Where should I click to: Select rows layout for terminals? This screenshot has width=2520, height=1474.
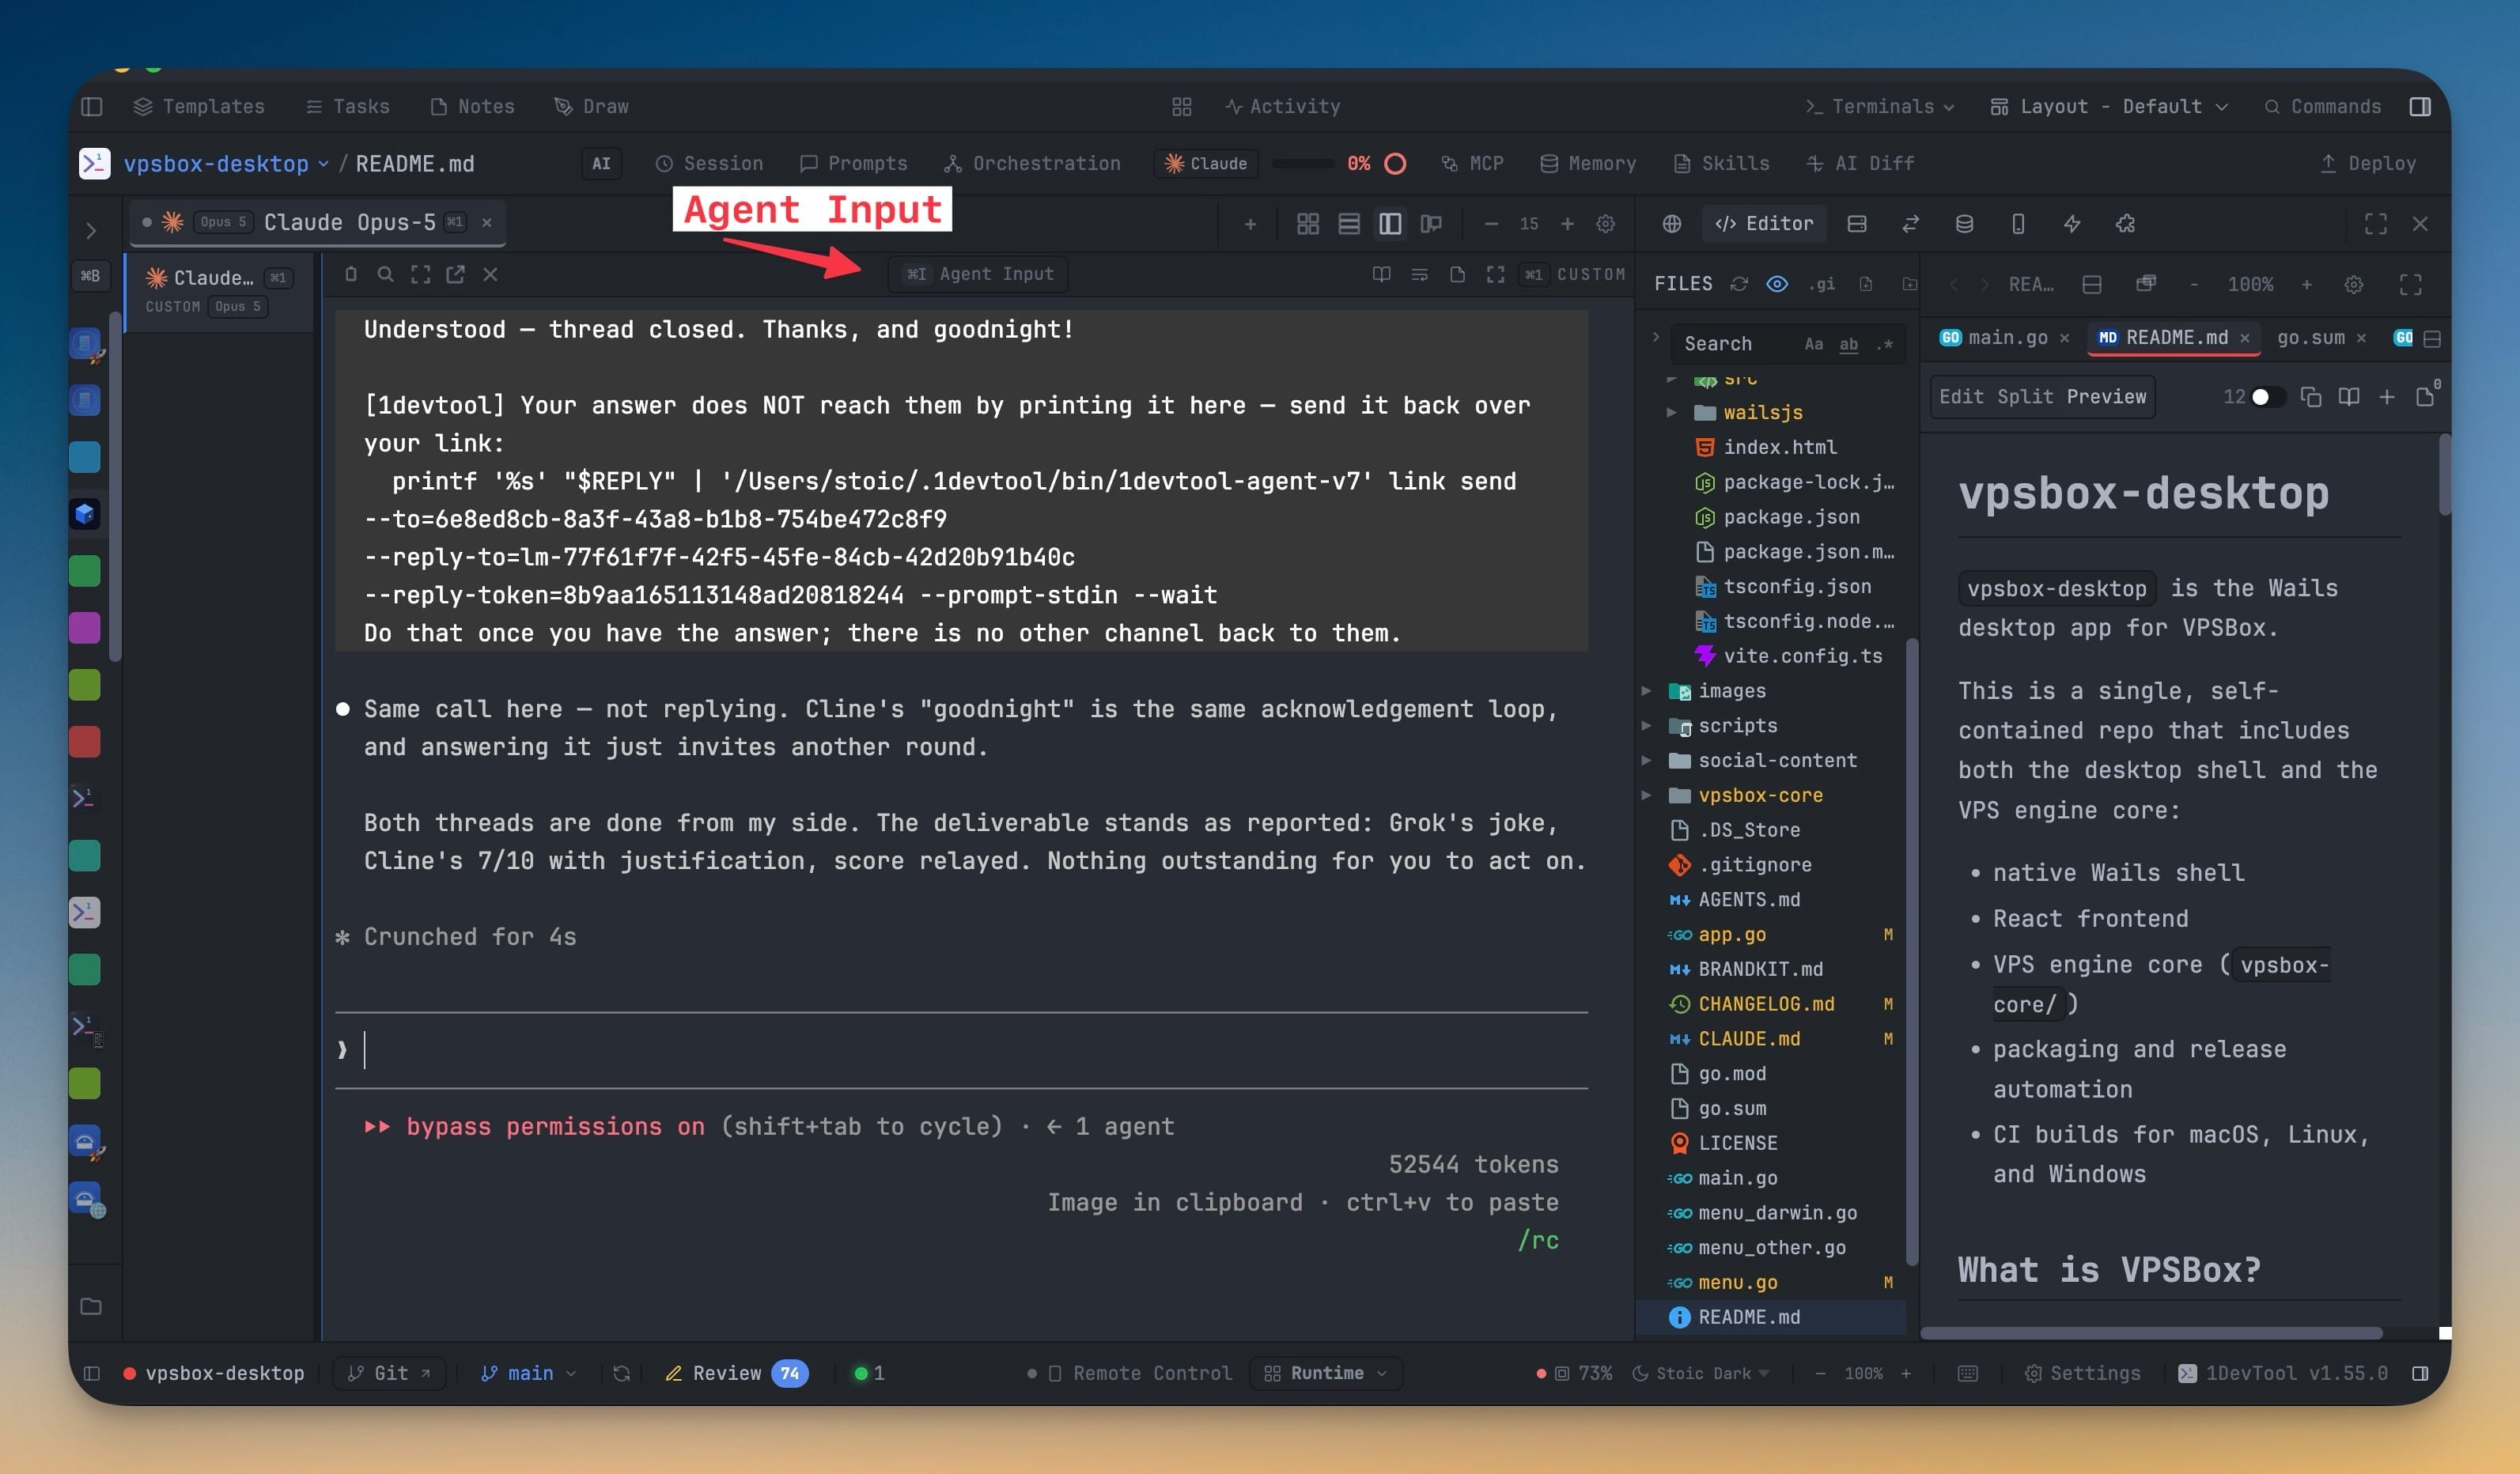1349,223
